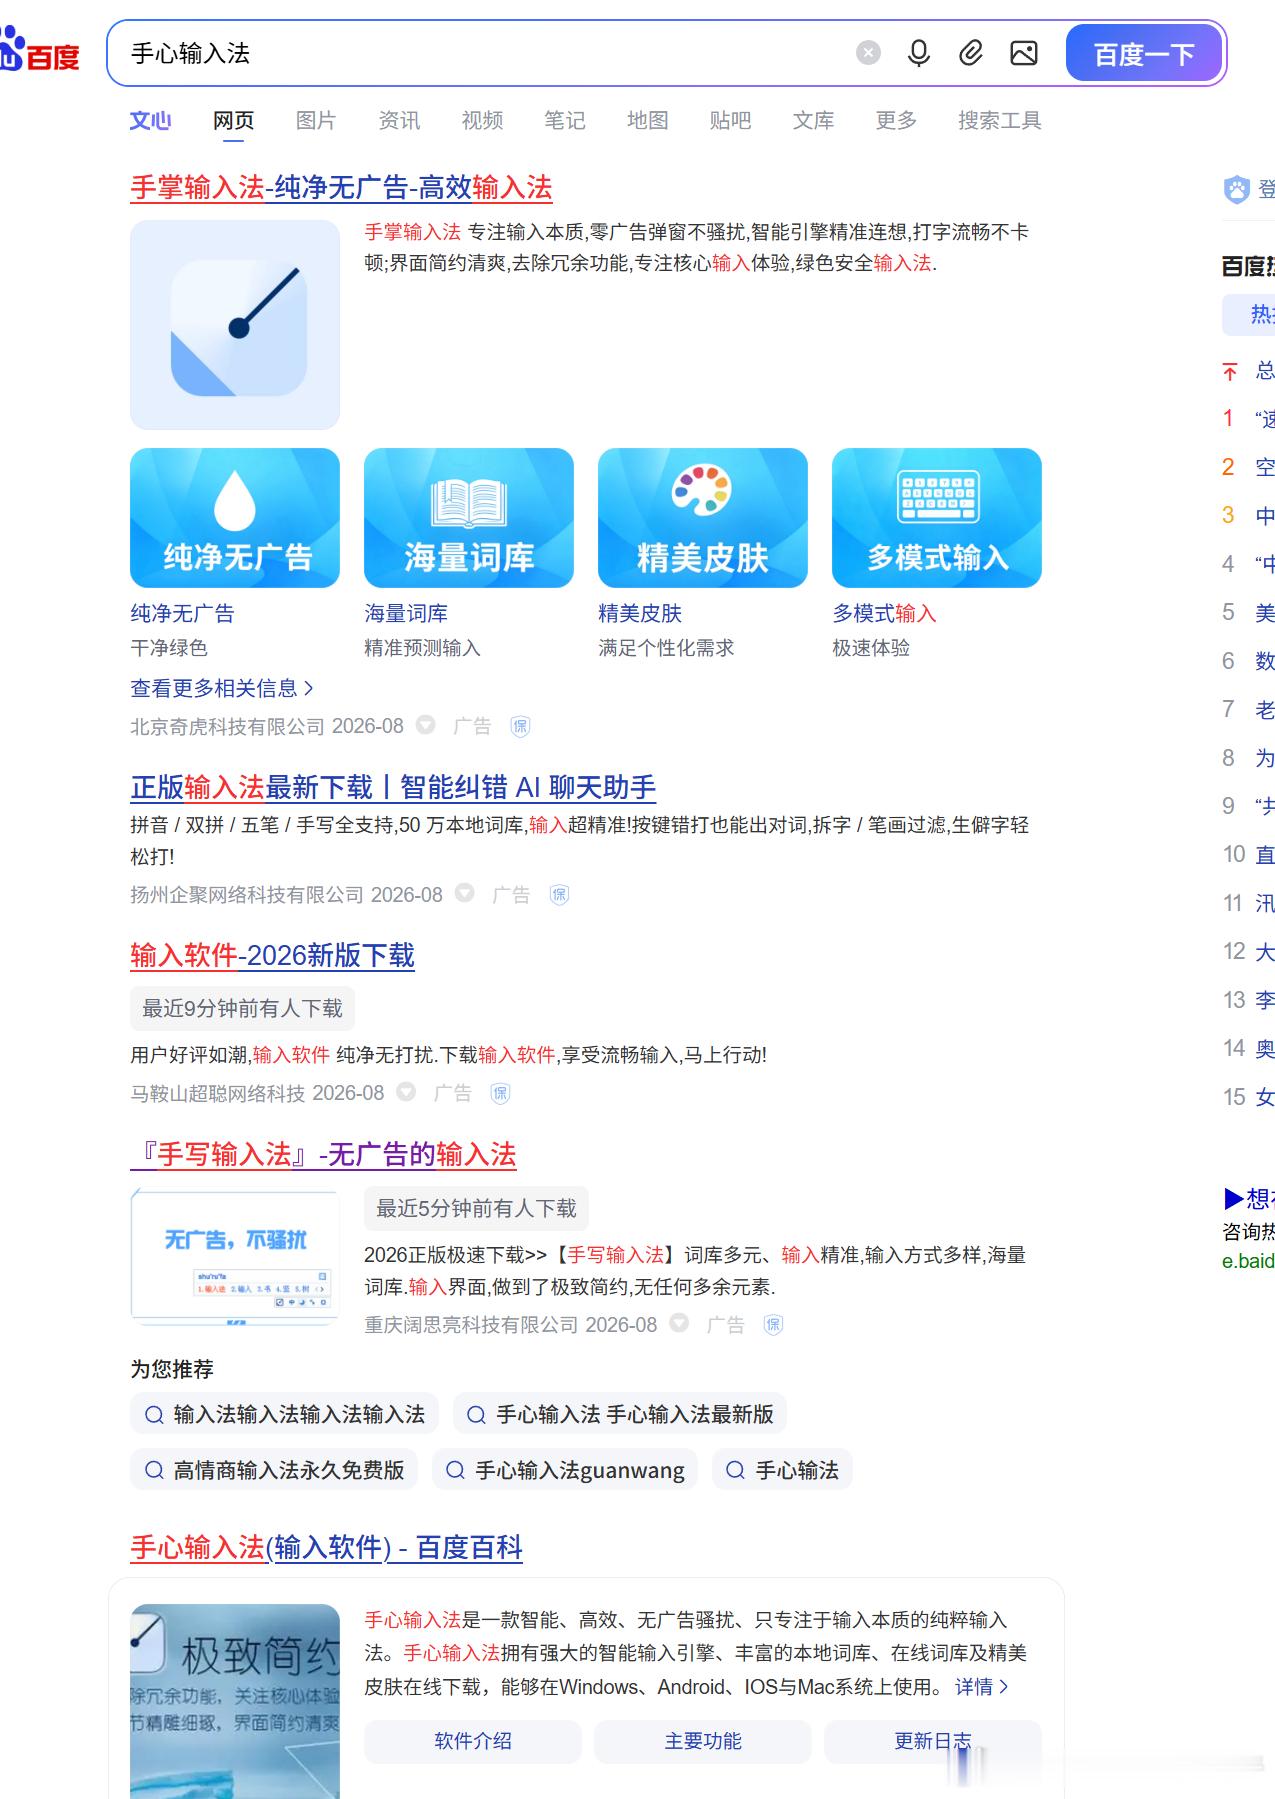Switch to the 视频 tab
The height and width of the screenshot is (1799, 1275).
pos(482,120)
